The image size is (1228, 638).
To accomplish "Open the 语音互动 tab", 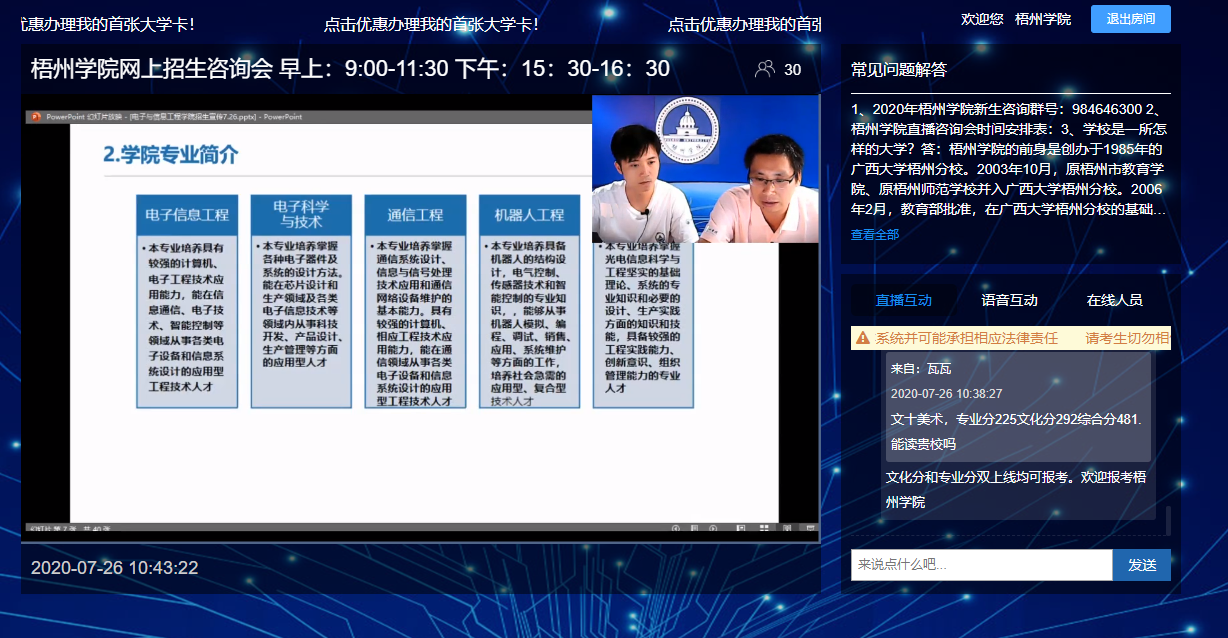I will click(x=1009, y=300).
